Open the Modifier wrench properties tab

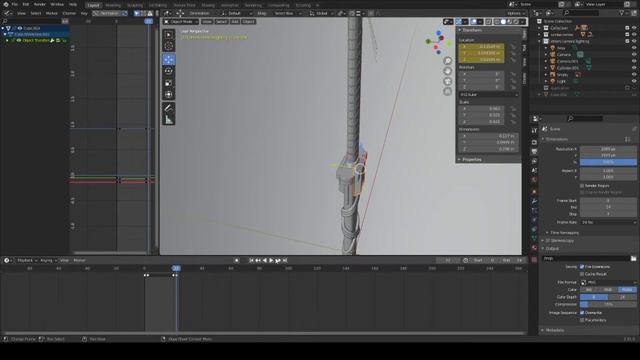(x=534, y=201)
